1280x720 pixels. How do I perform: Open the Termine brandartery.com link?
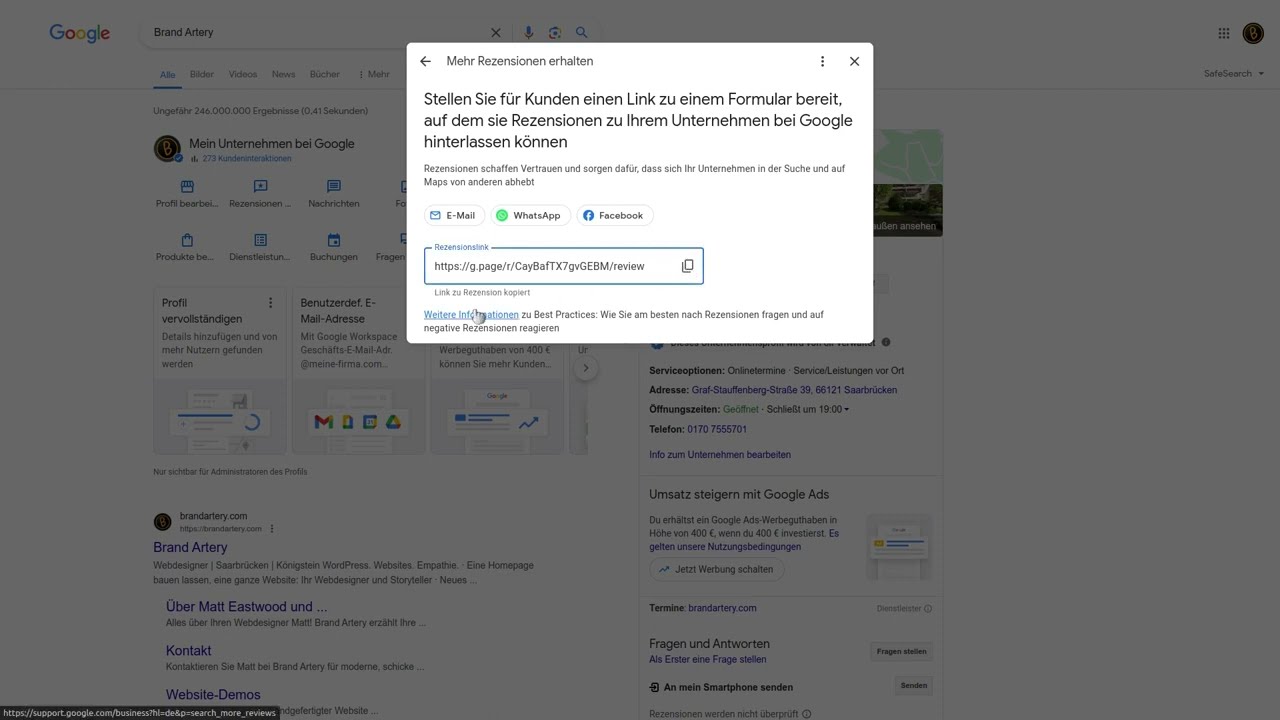click(x=722, y=608)
